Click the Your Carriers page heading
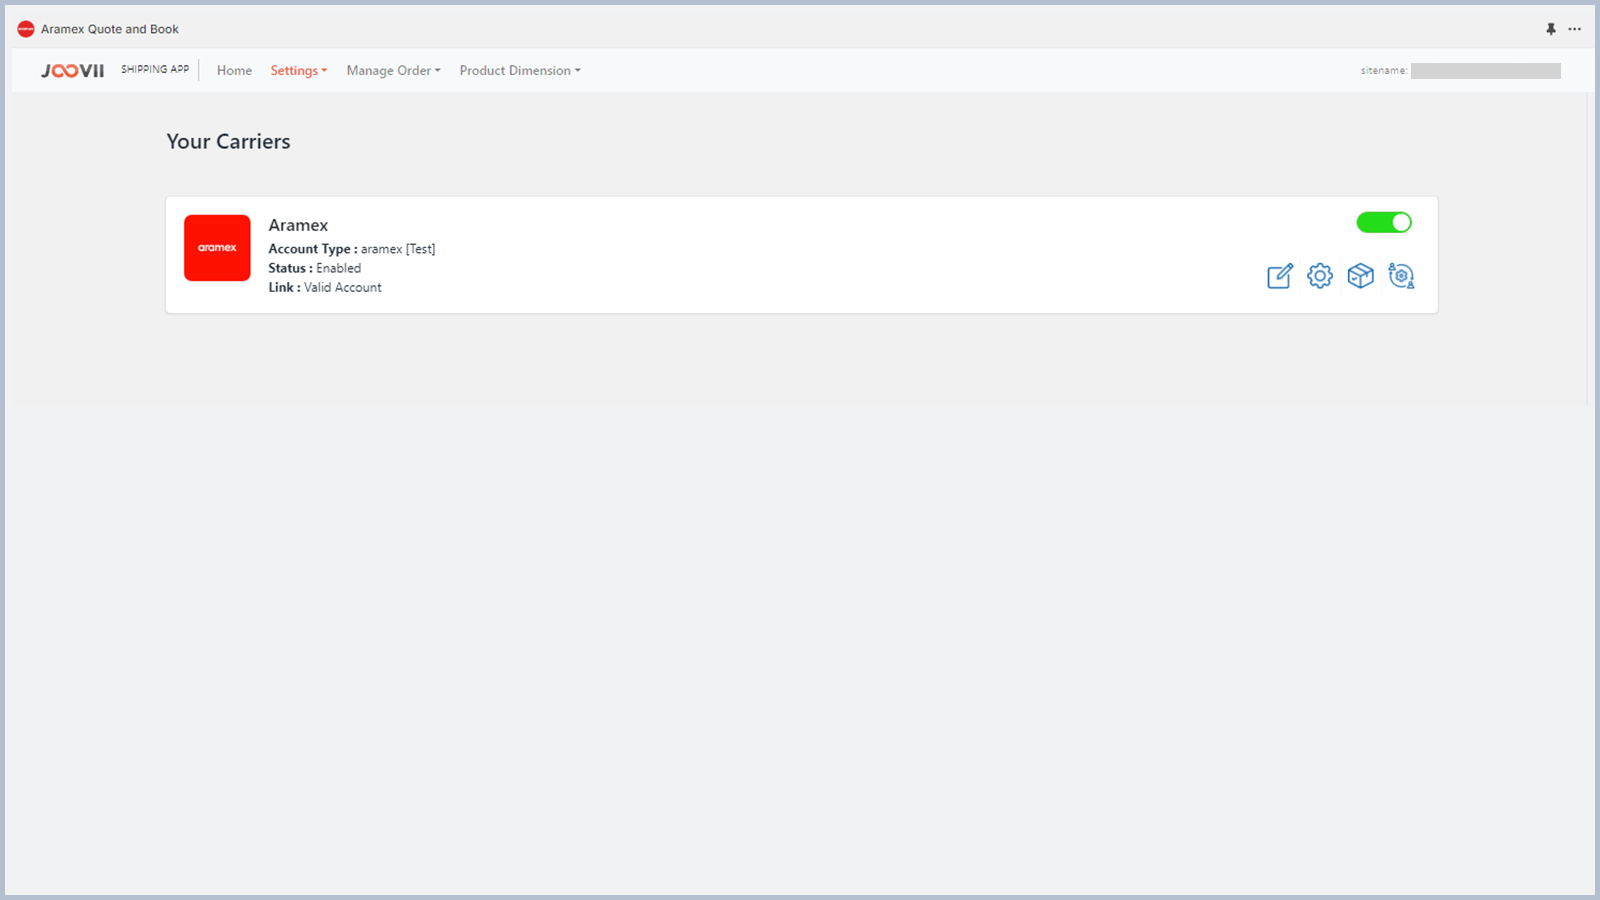1600x900 pixels. [x=228, y=142]
